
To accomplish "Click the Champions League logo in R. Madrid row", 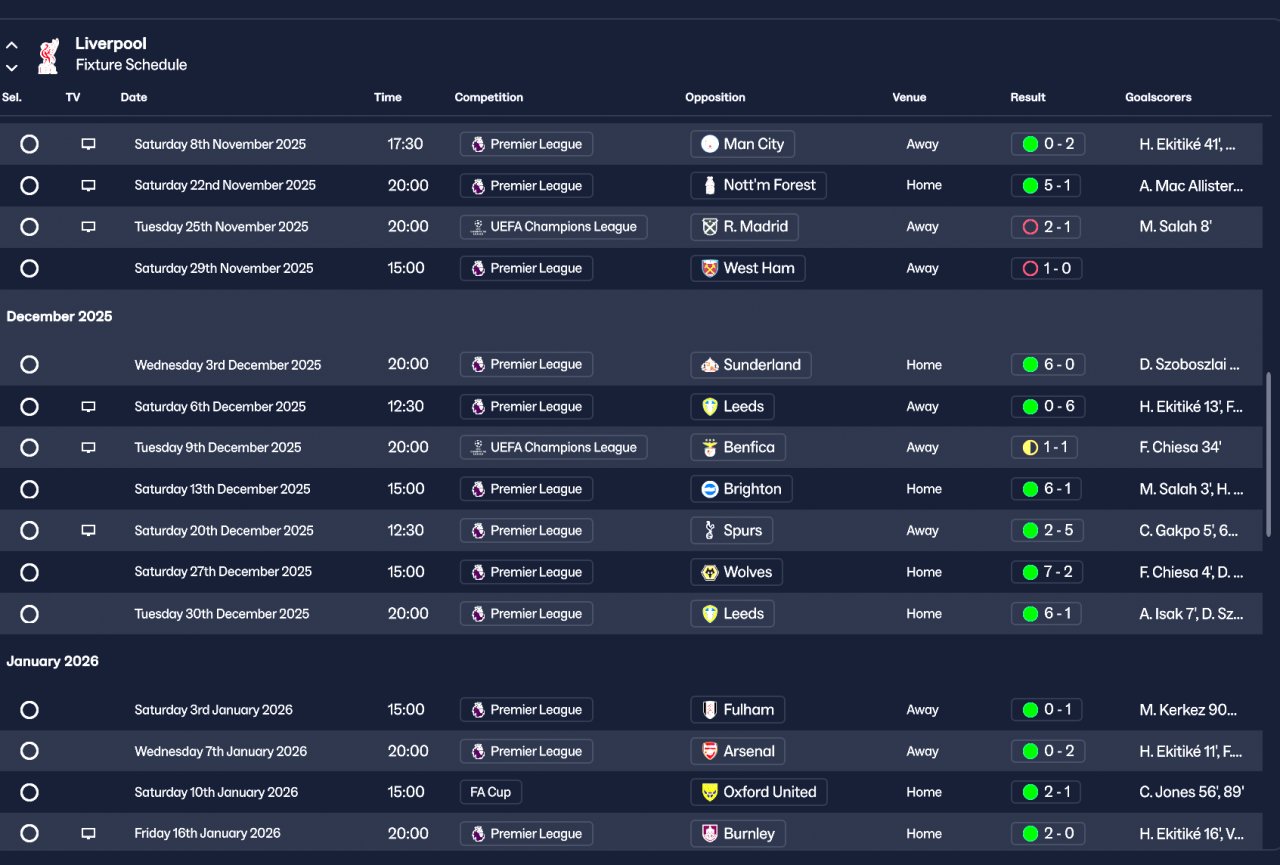I will pos(478,227).
